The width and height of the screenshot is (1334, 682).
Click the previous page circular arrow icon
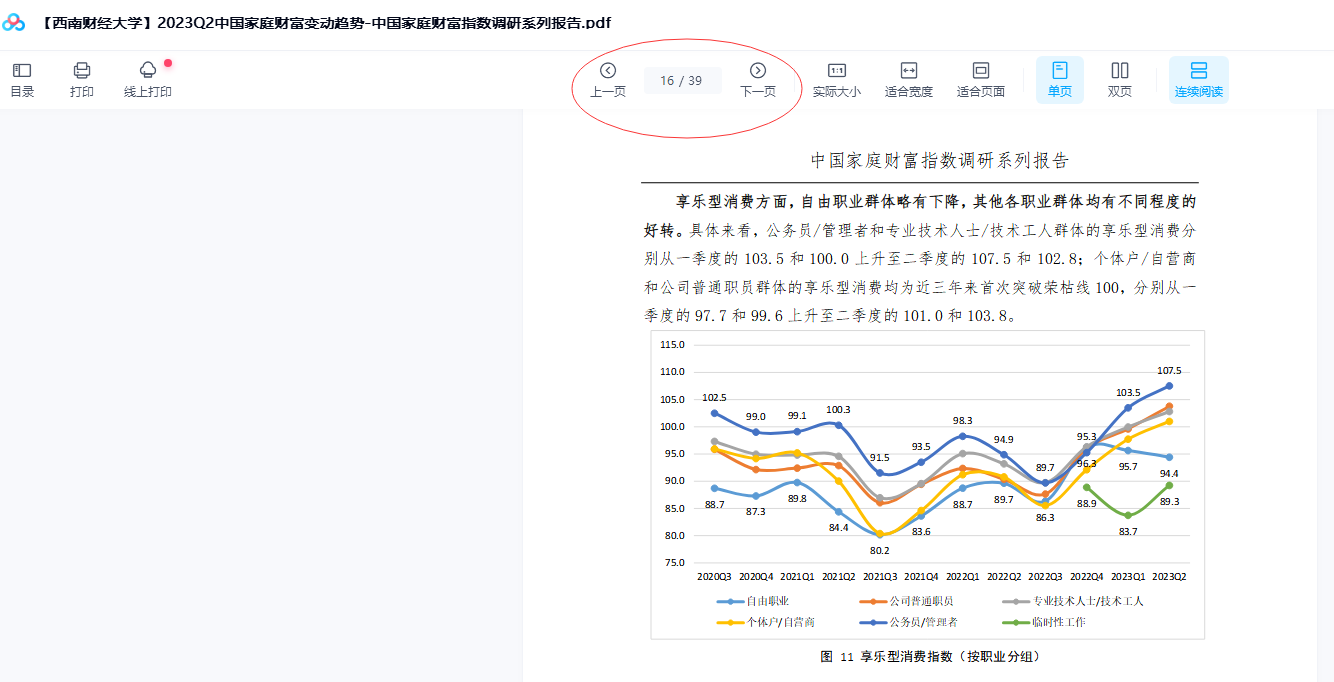pos(608,70)
